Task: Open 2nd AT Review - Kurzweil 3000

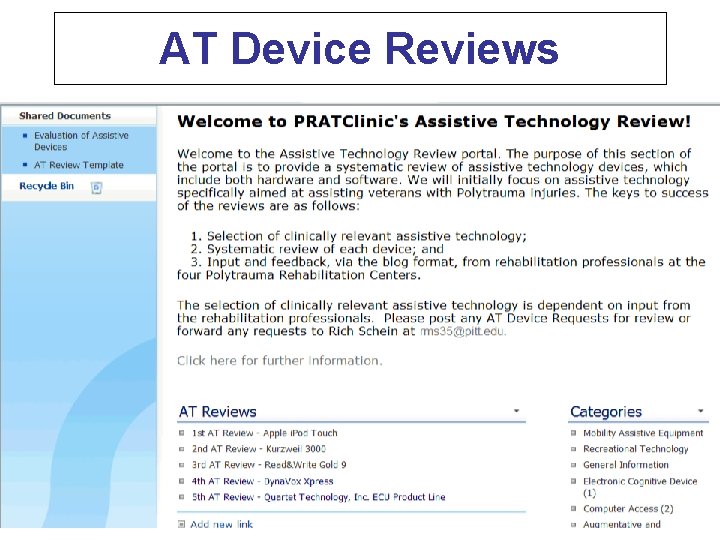Action: [259, 449]
